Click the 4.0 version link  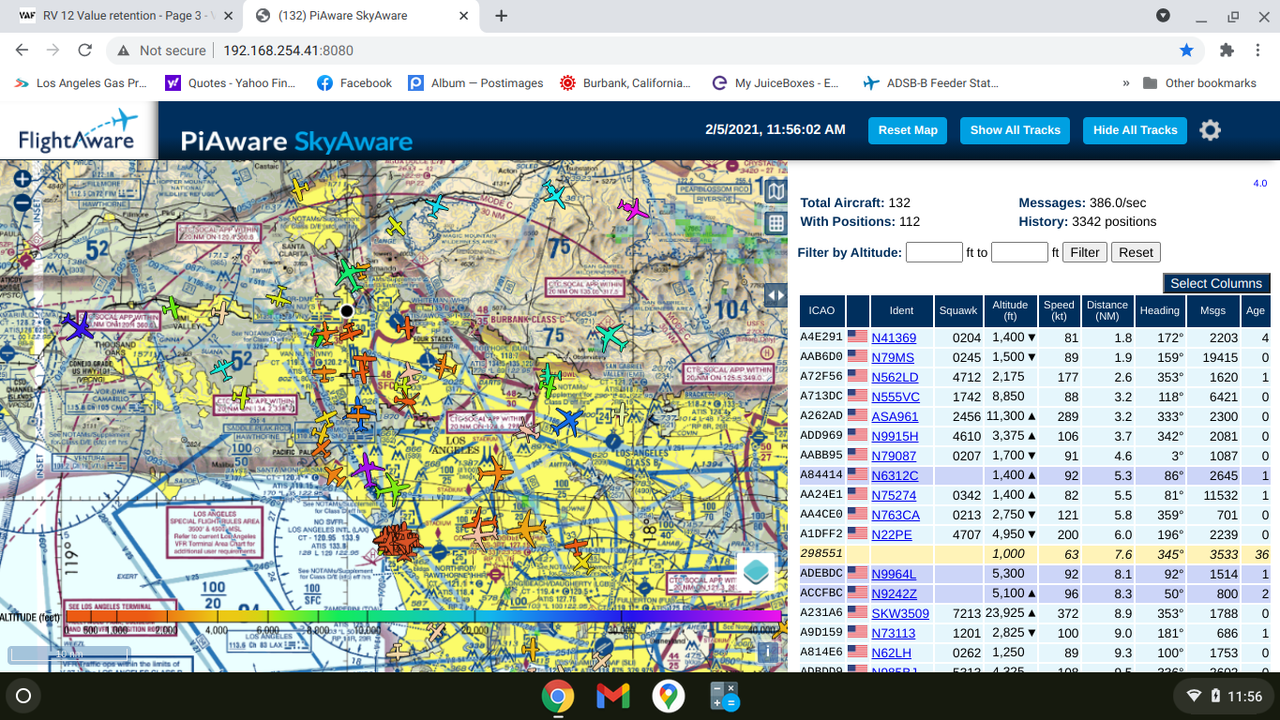pos(1260,183)
